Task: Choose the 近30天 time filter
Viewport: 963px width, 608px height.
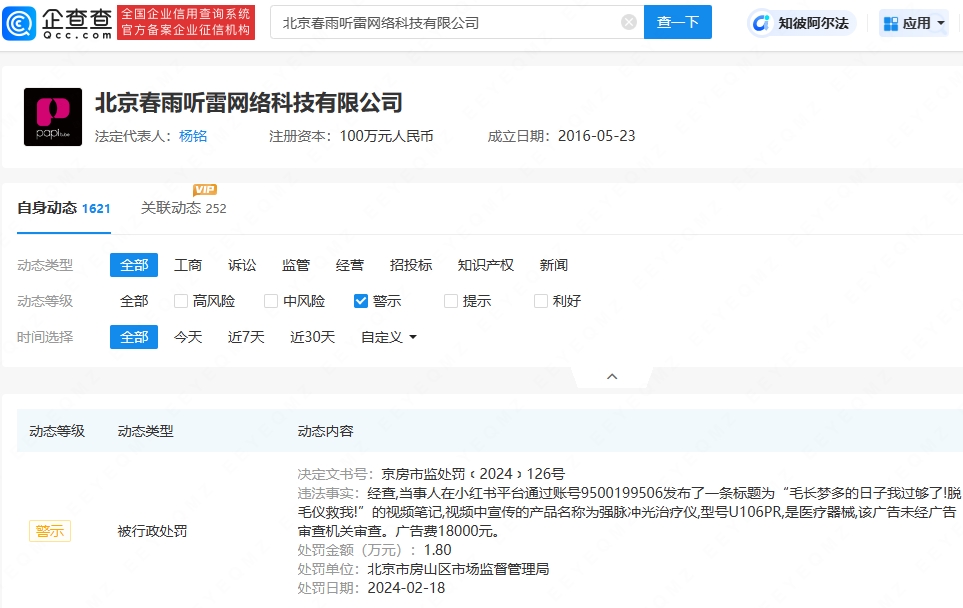Action: point(313,337)
